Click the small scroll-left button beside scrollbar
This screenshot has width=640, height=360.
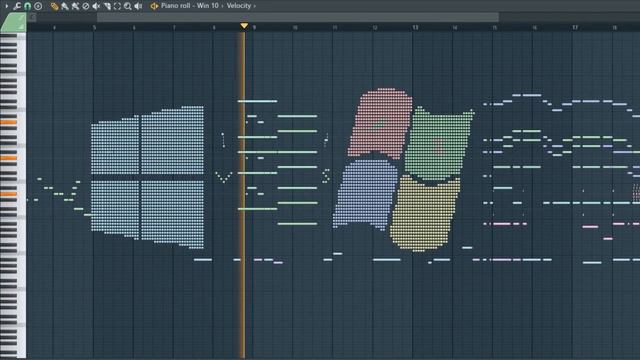tap(33, 17)
